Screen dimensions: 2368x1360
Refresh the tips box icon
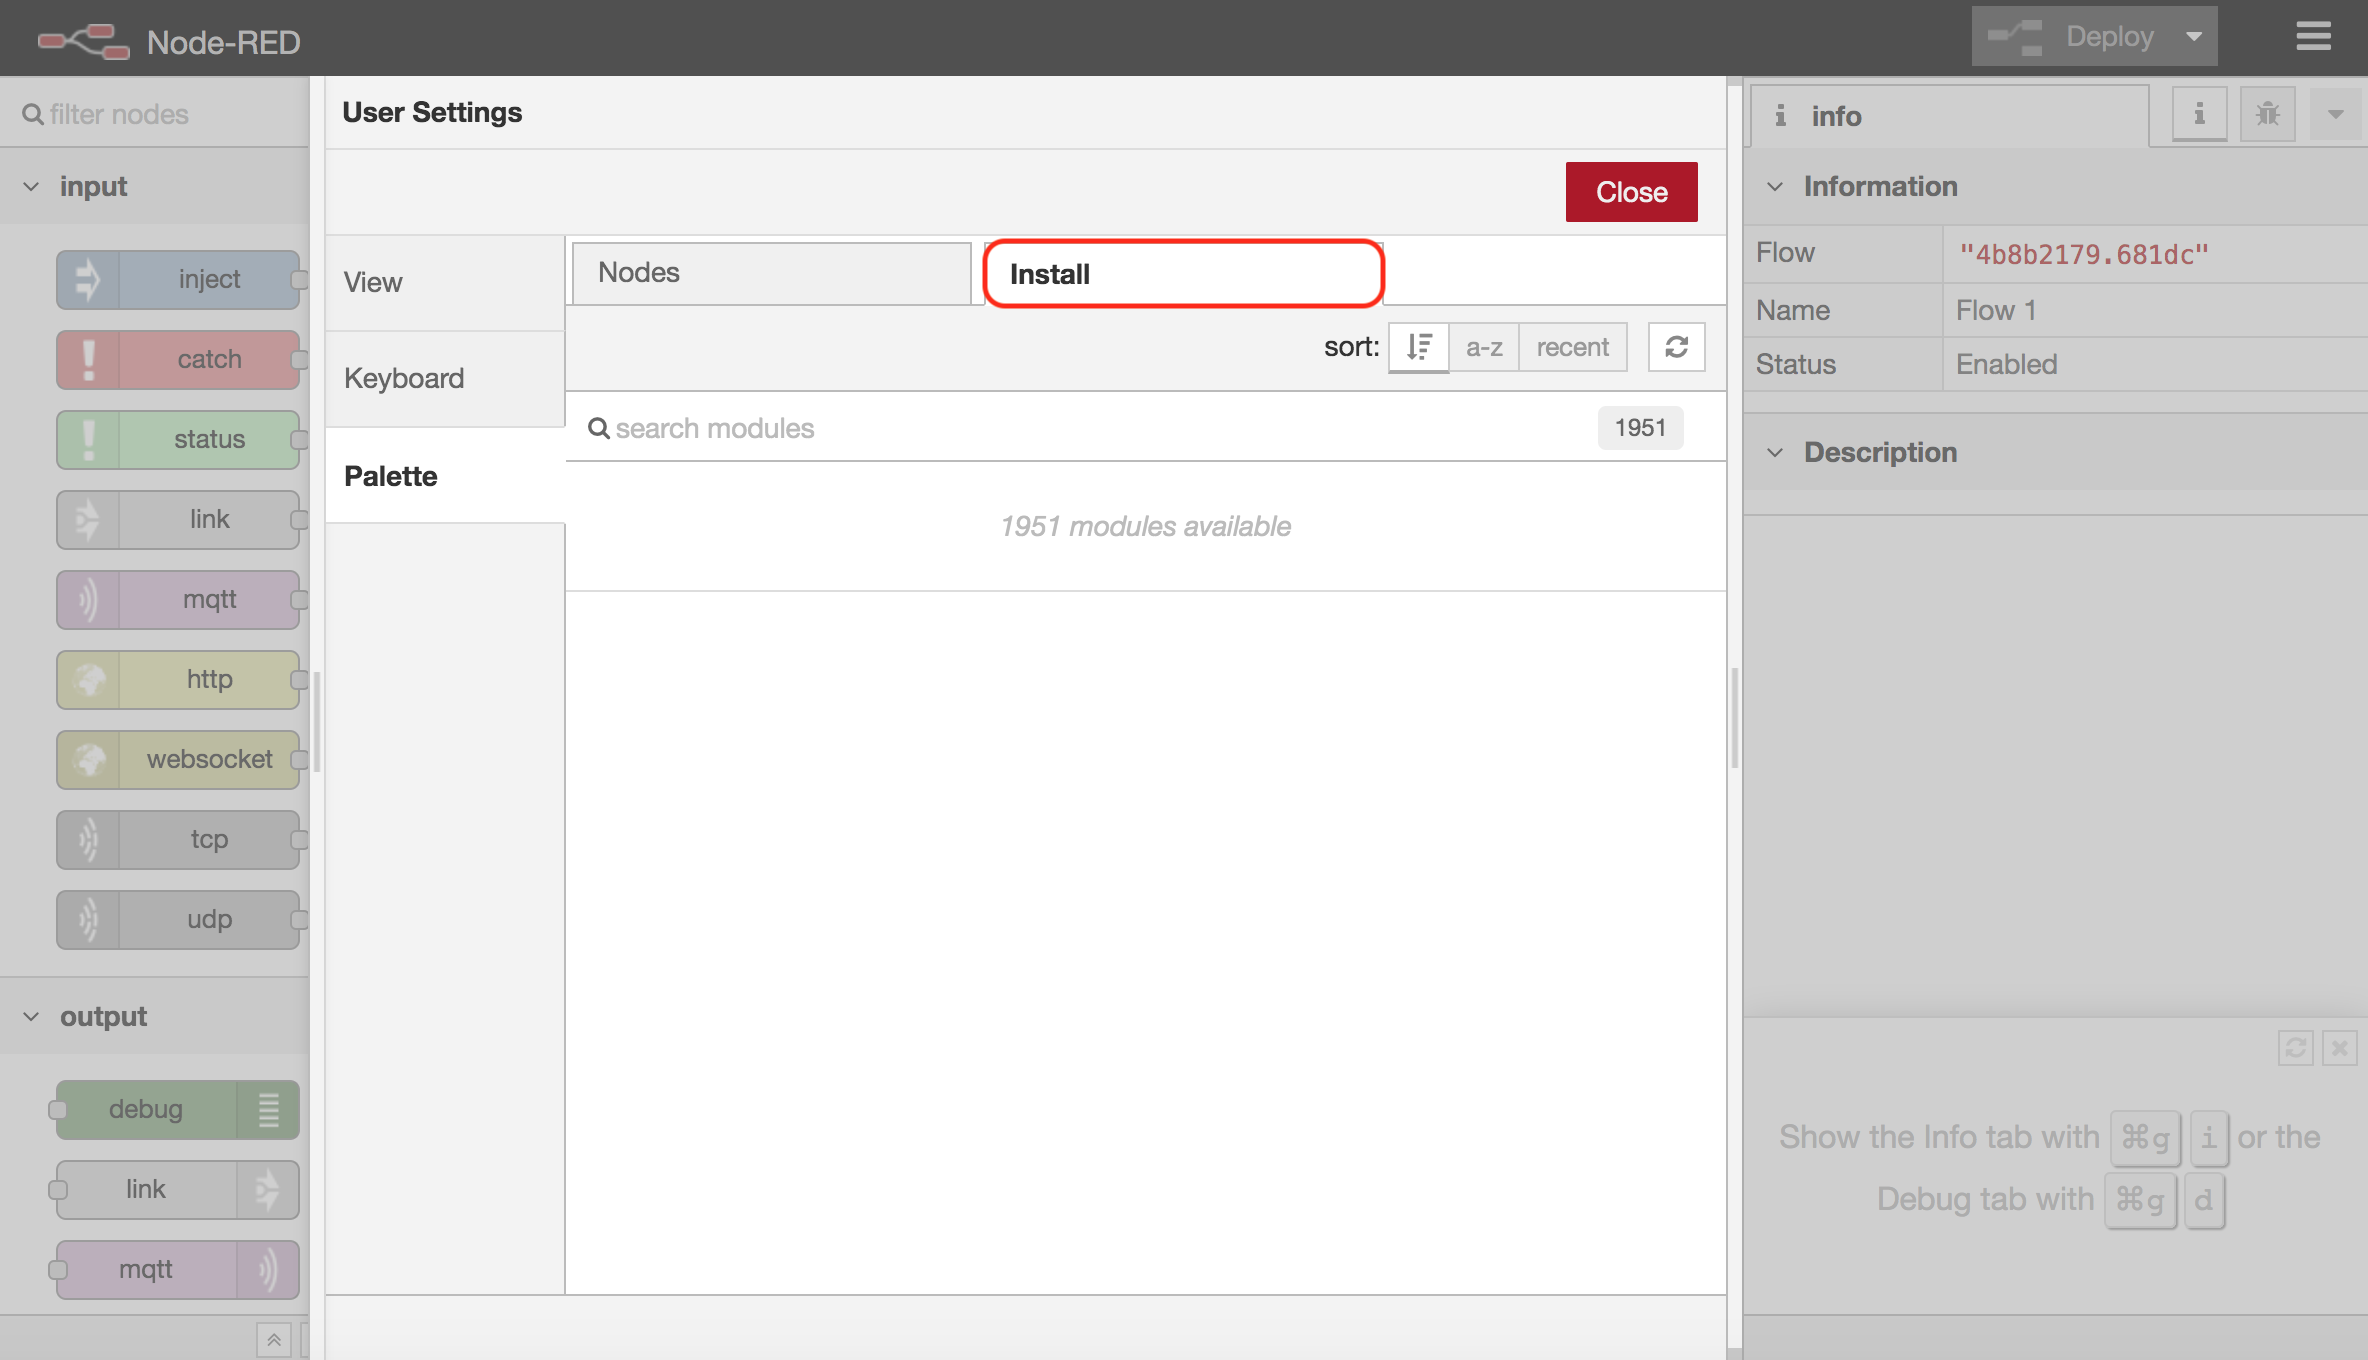[2295, 1048]
